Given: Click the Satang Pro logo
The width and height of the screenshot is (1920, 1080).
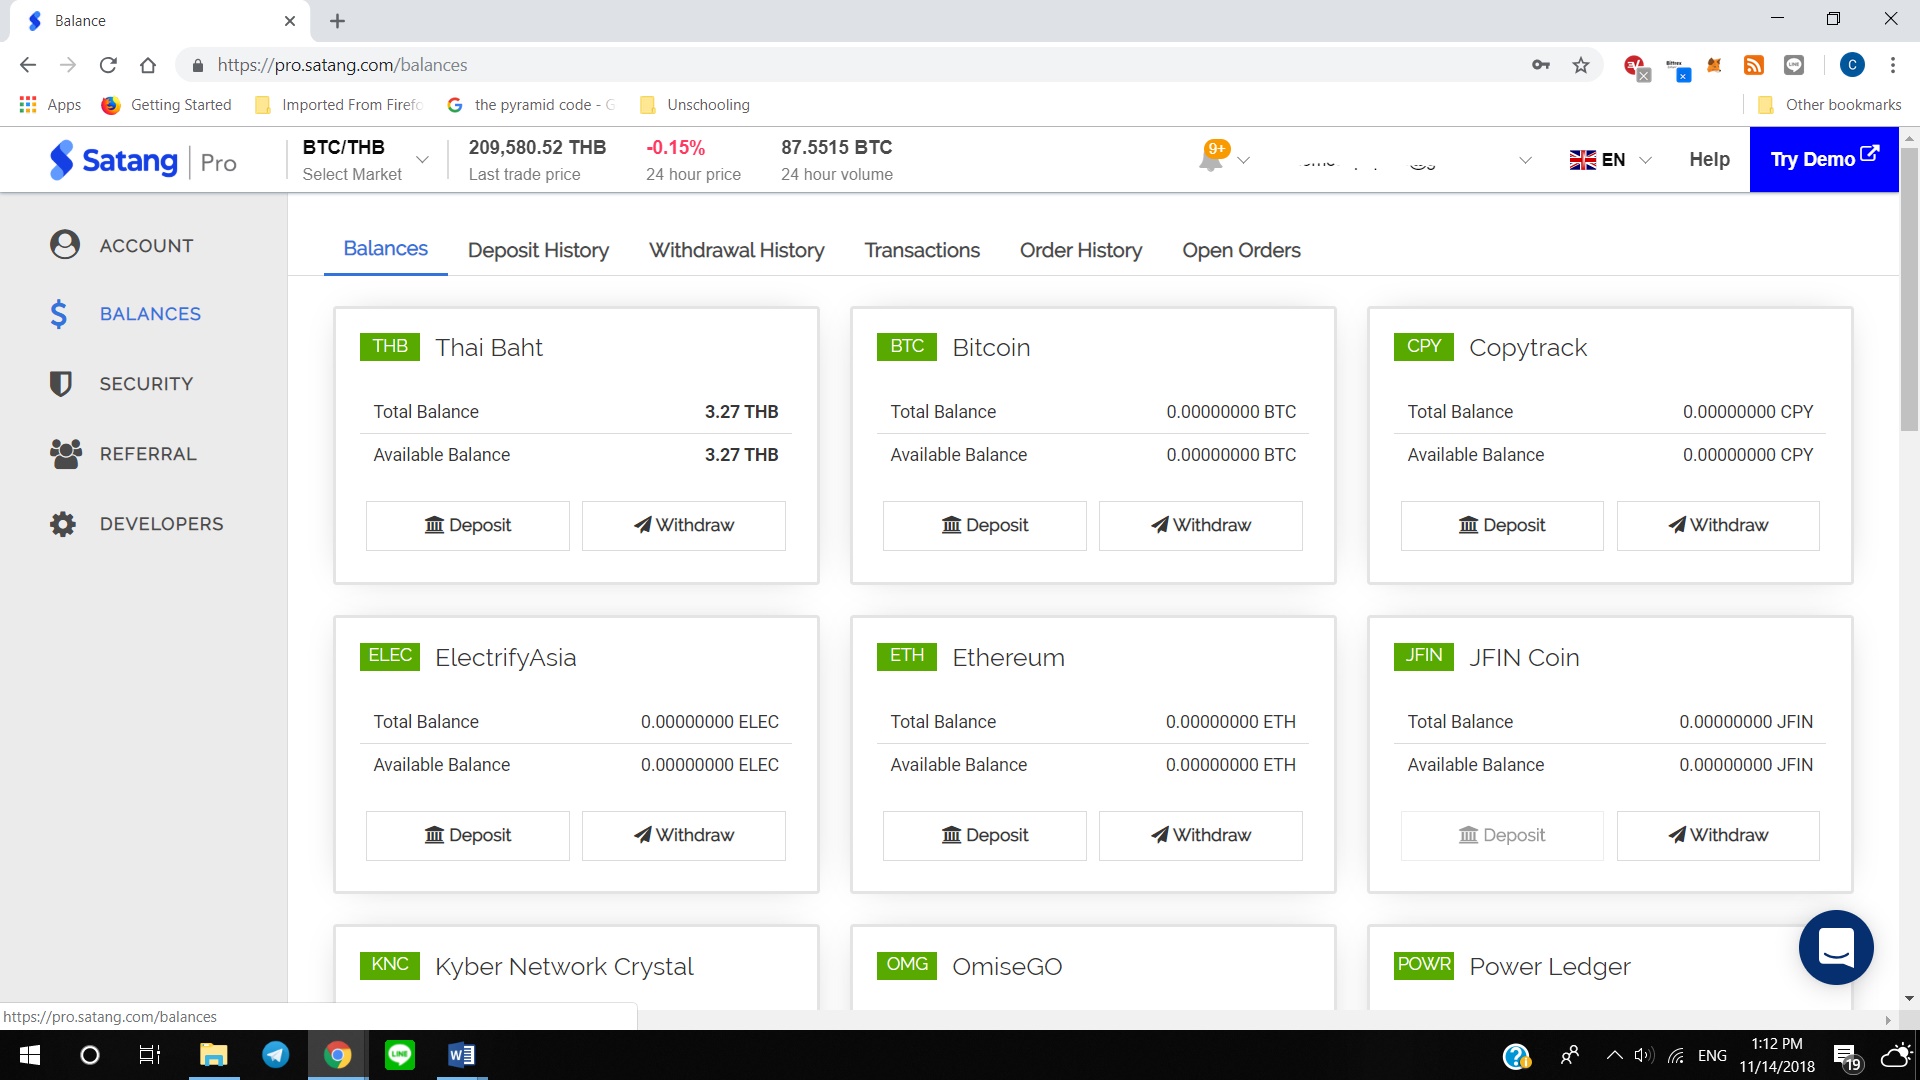Looking at the screenshot, I should [143, 161].
